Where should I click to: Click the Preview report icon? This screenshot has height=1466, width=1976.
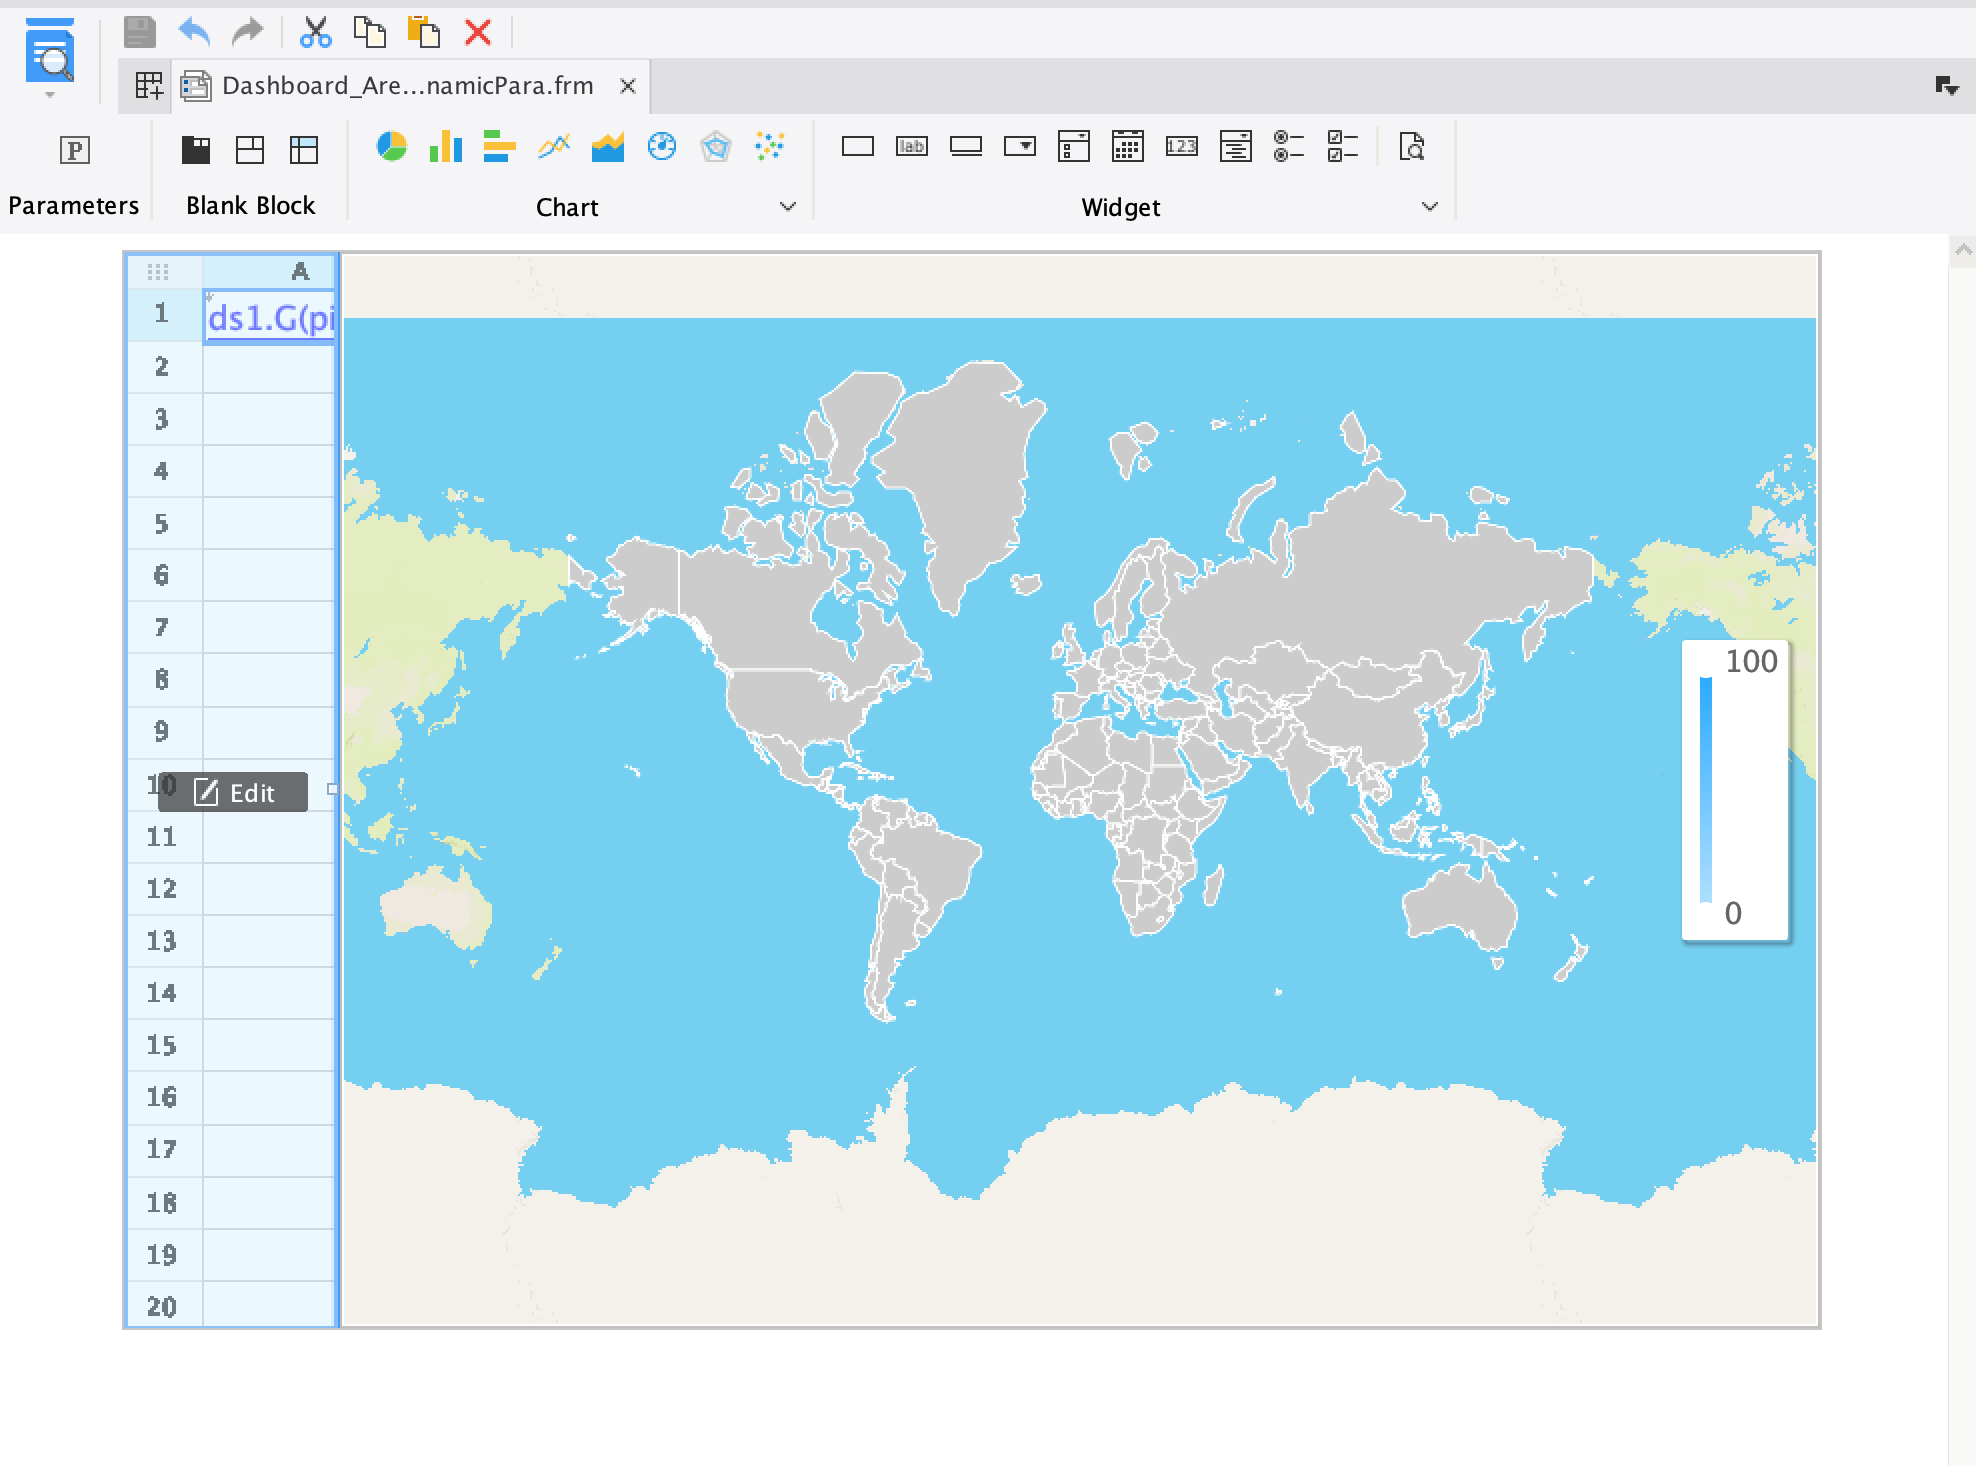pyautogui.click(x=50, y=51)
